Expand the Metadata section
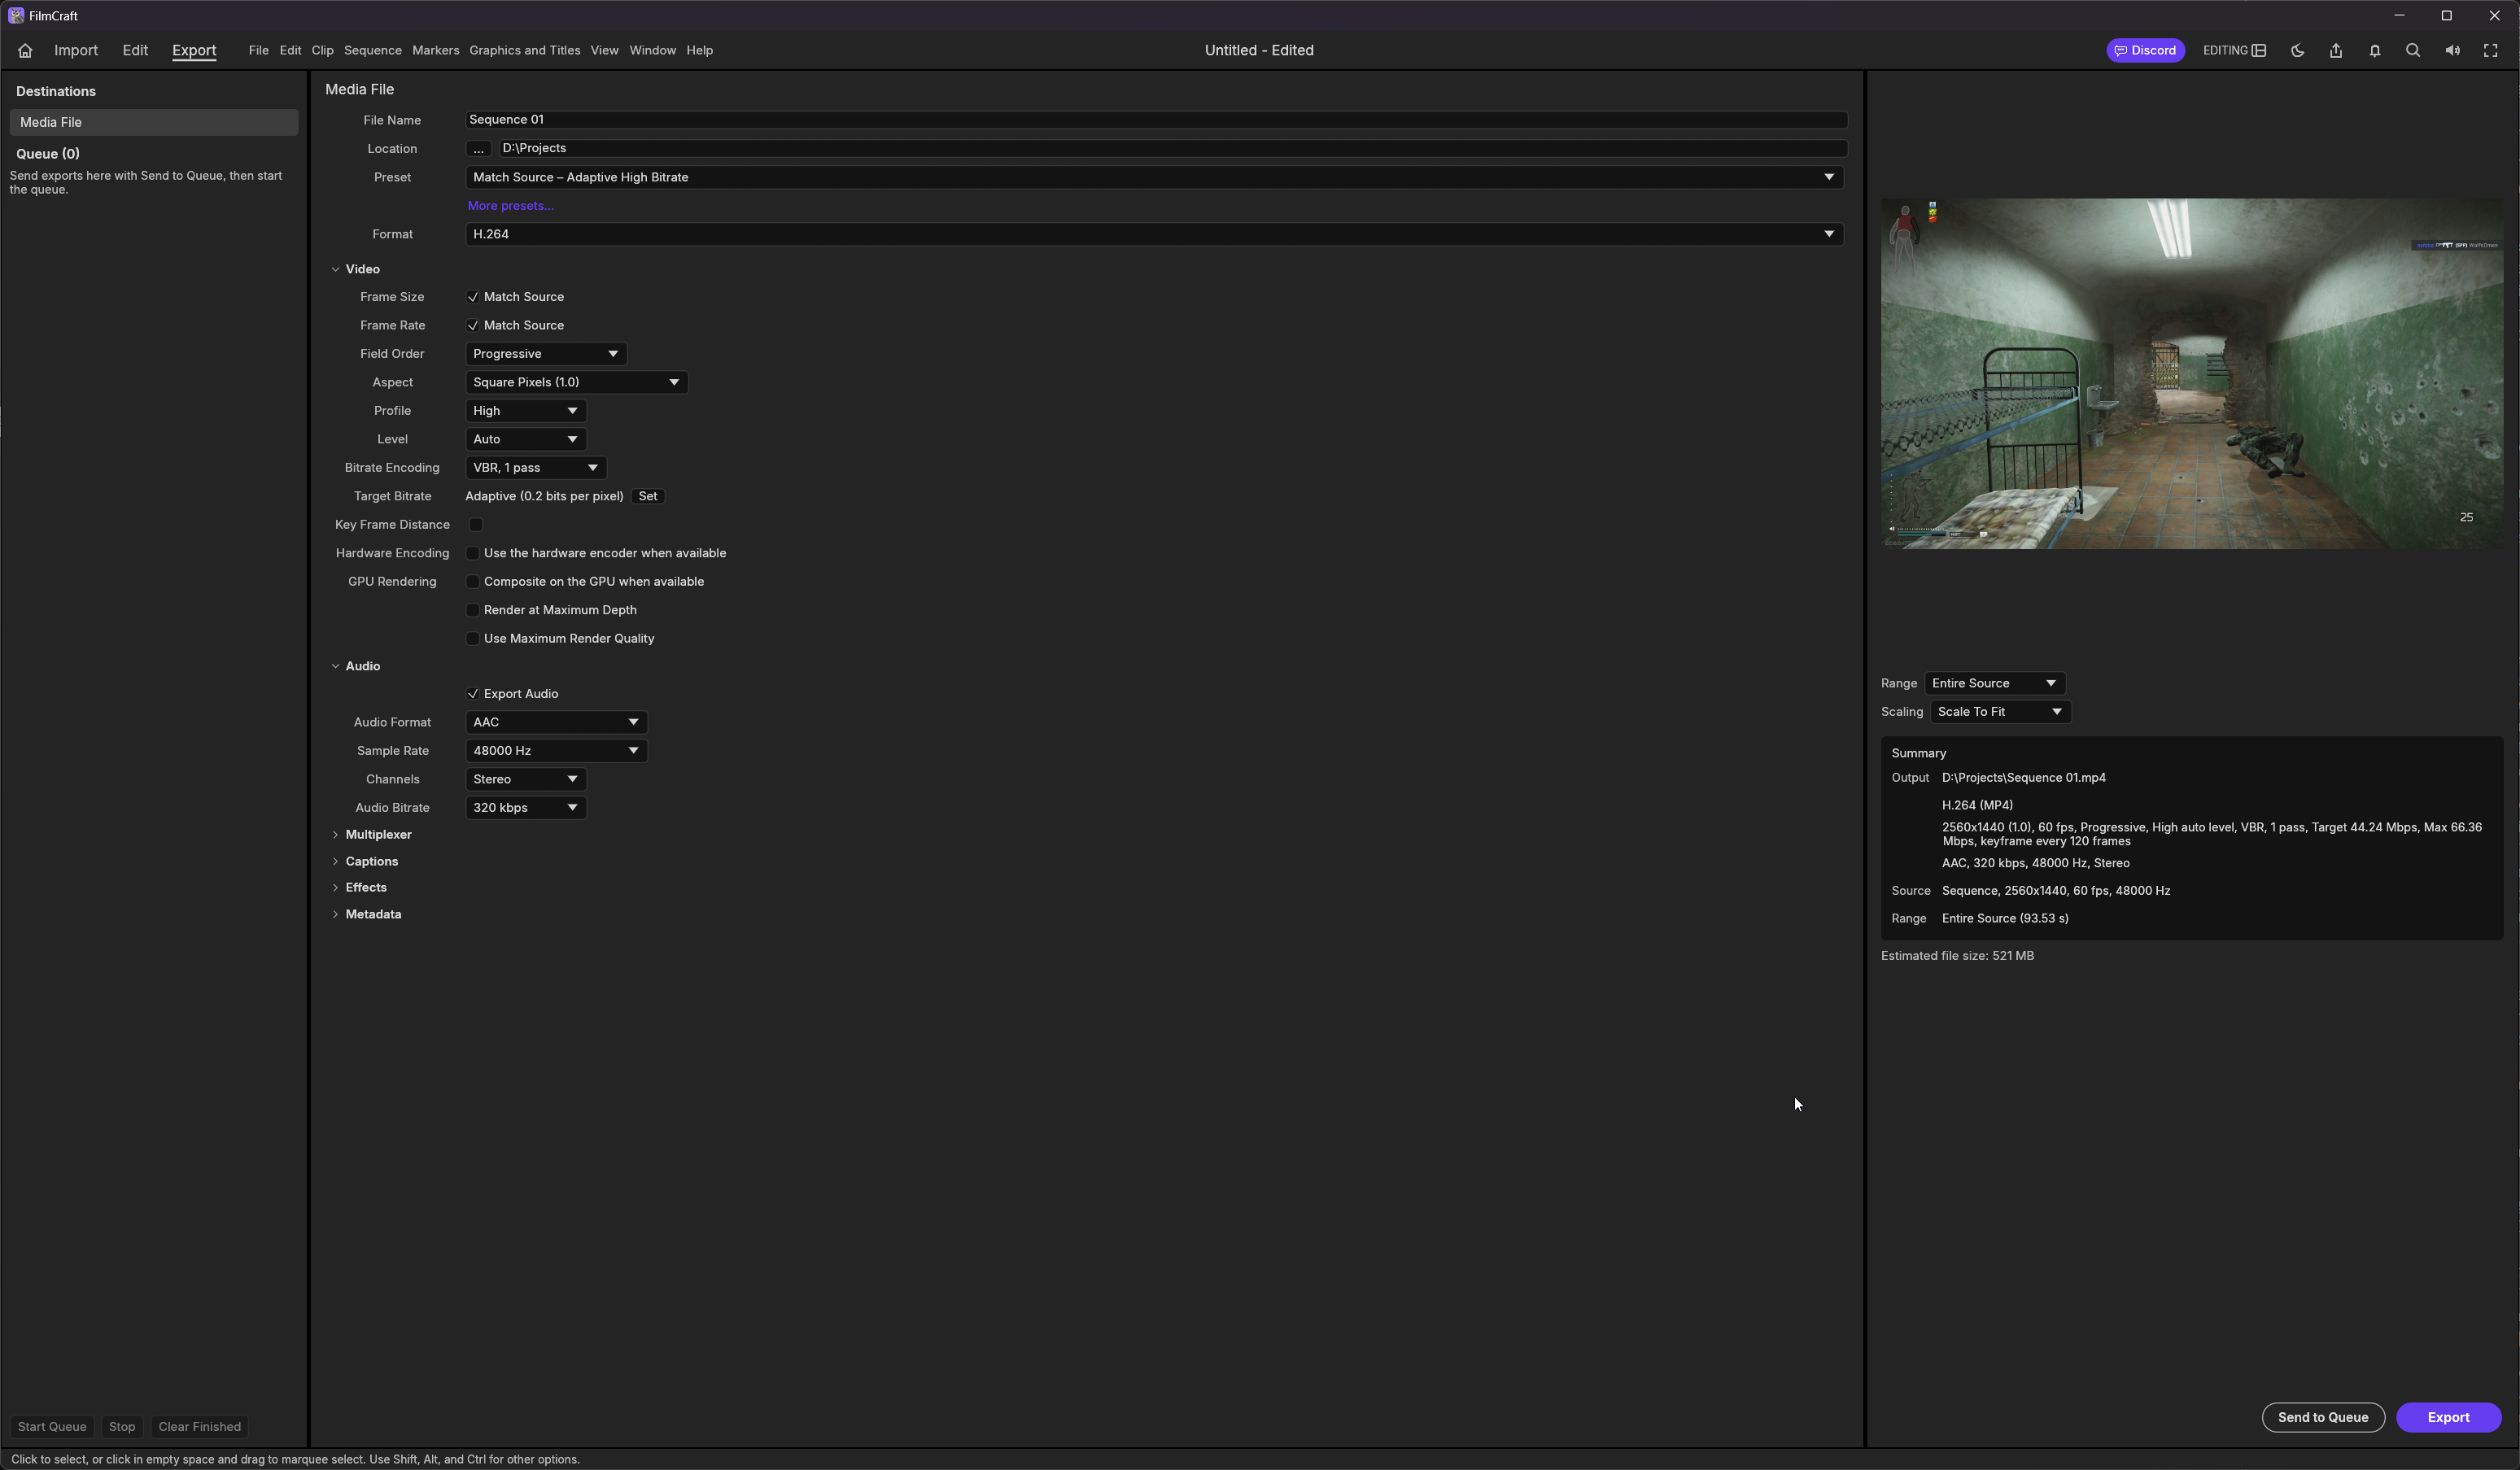 [x=336, y=914]
